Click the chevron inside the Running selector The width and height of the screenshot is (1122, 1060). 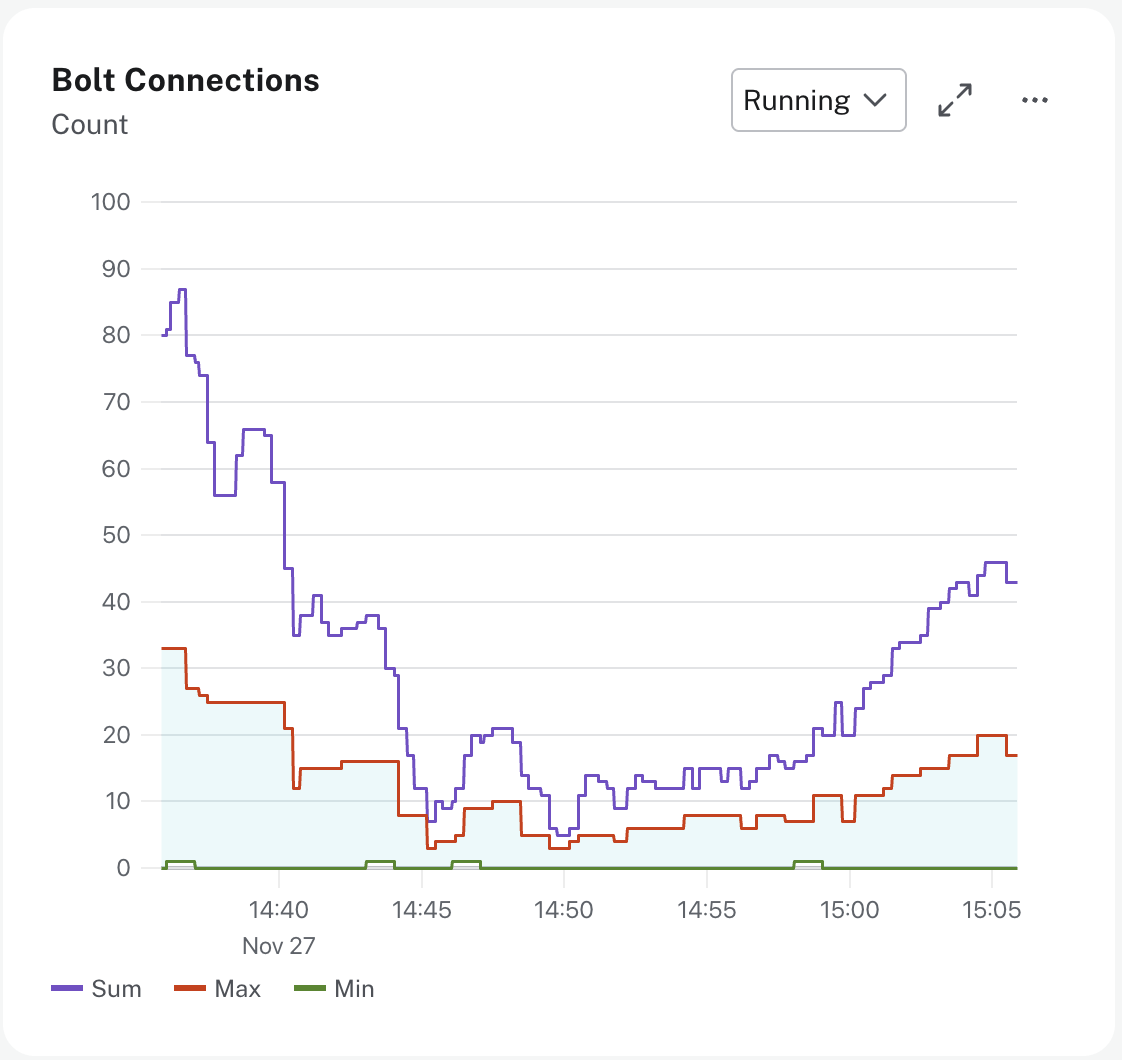(x=875, y=100)
